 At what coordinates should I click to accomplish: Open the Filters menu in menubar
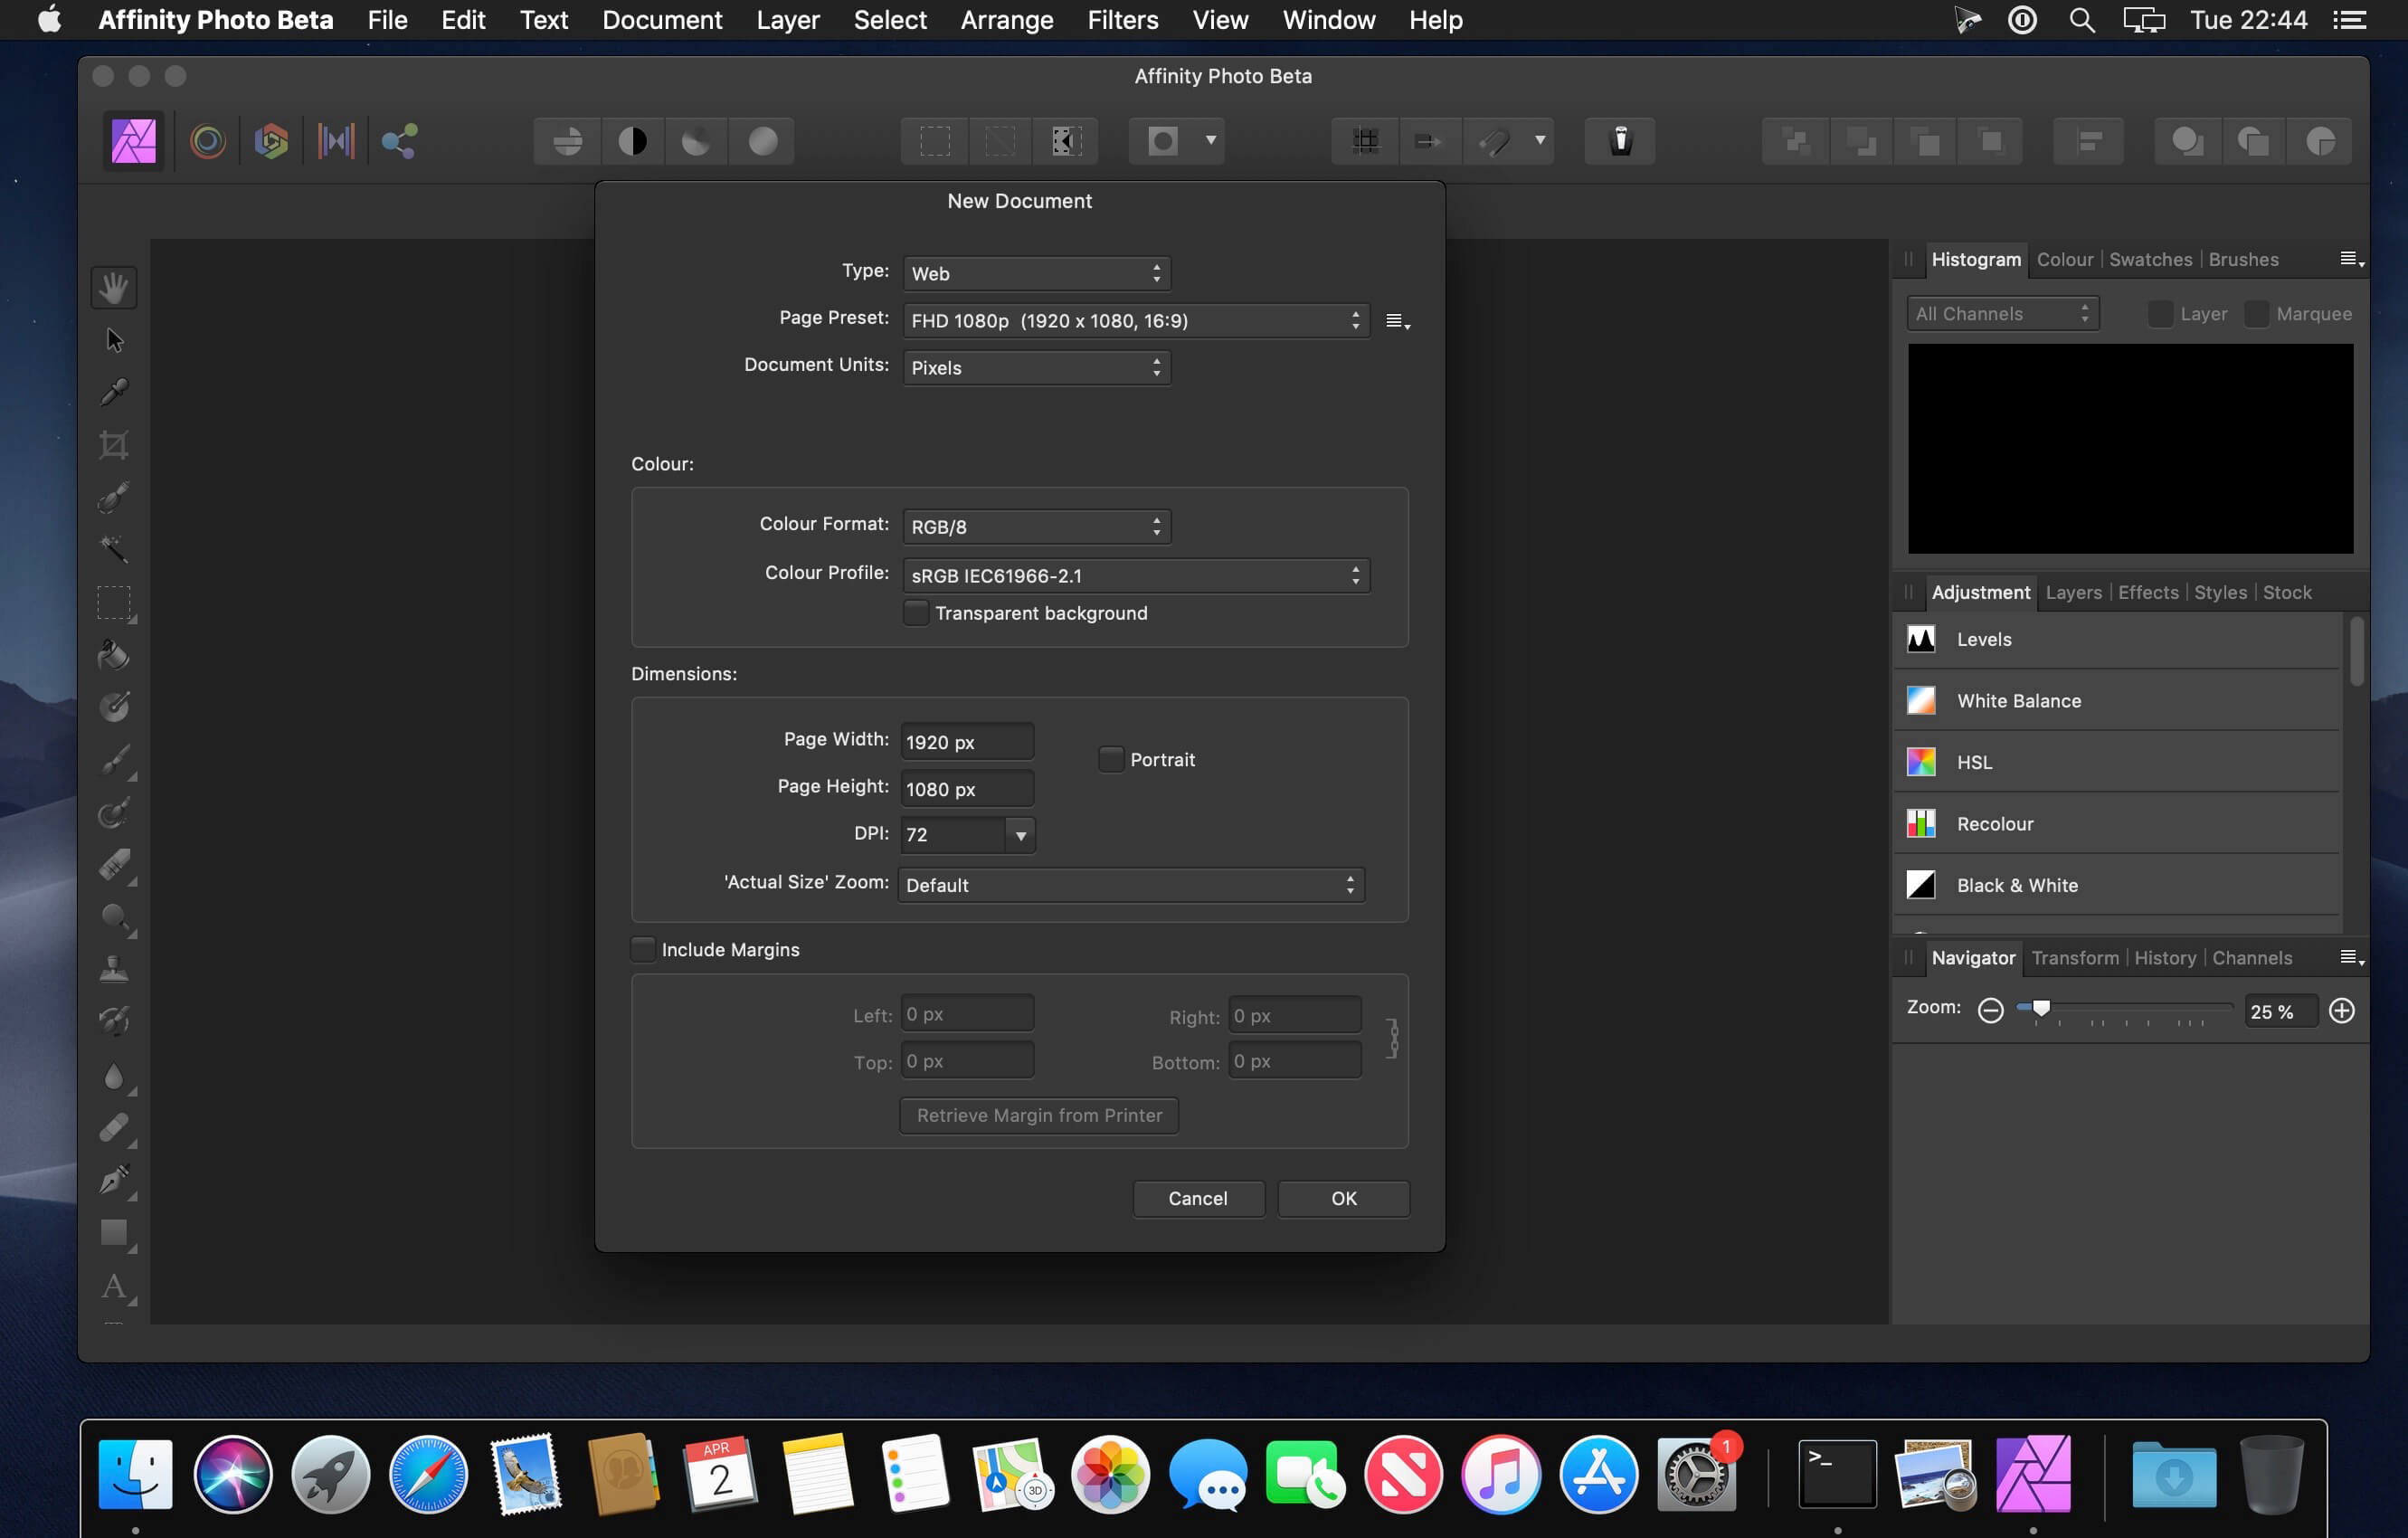click(x=1125, y=19)
